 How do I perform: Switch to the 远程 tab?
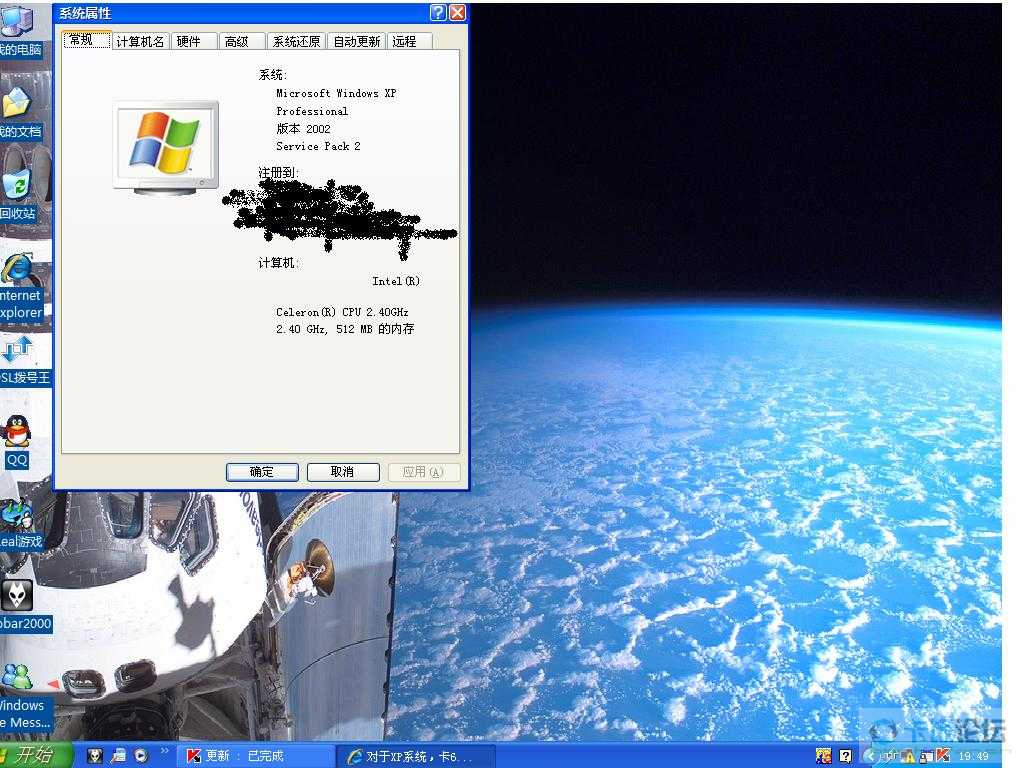coord(409,41)
